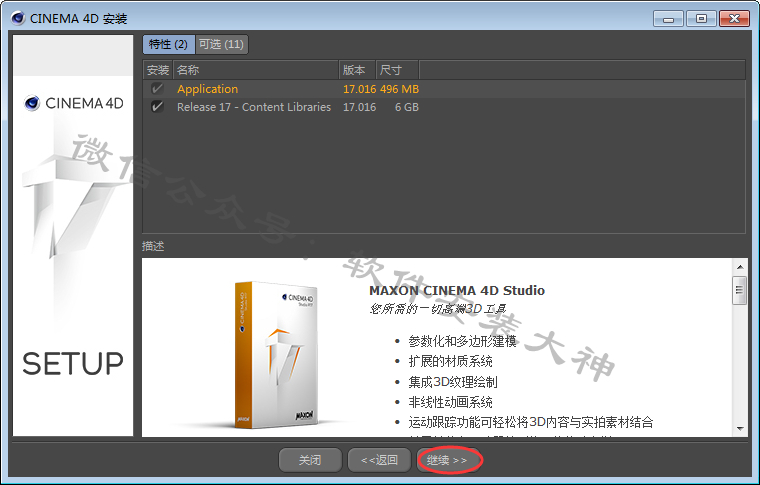Screen dimensions: 760x485
Task: Select the Application row name
Action: [207, 89]
